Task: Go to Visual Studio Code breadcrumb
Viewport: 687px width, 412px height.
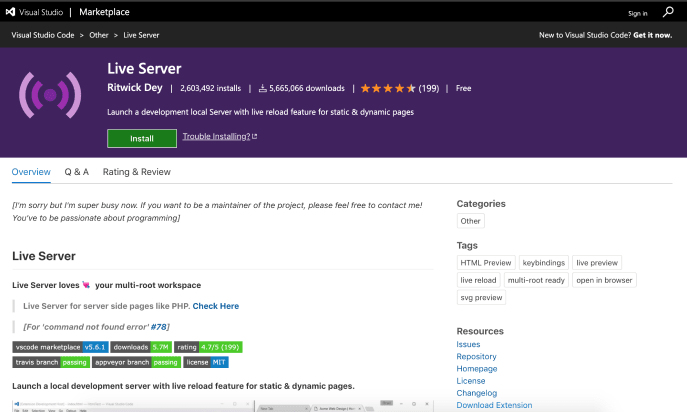Action: pyautogui.click(x=43, y=35)
